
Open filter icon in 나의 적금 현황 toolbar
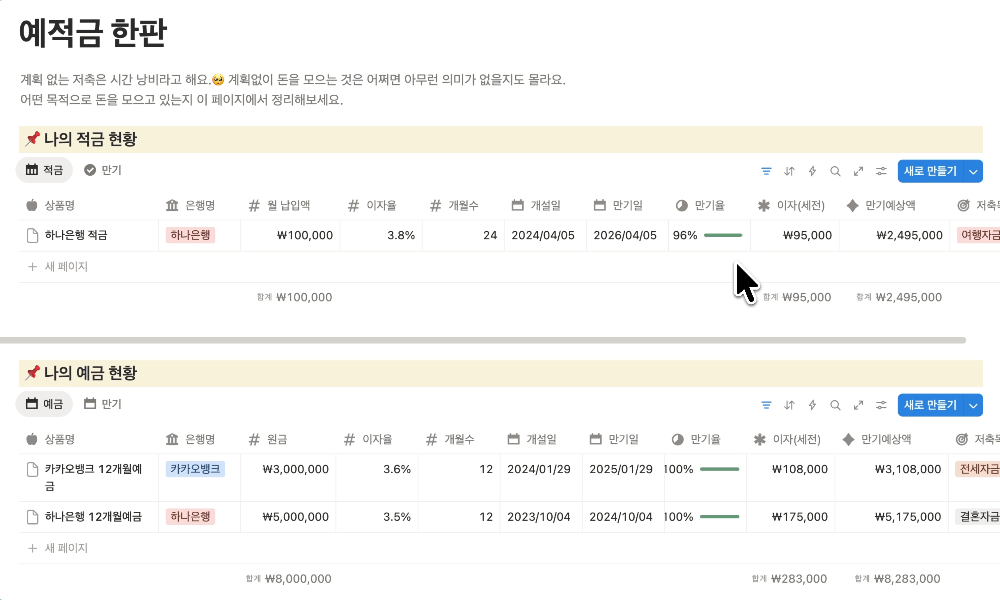pos(767,171)
